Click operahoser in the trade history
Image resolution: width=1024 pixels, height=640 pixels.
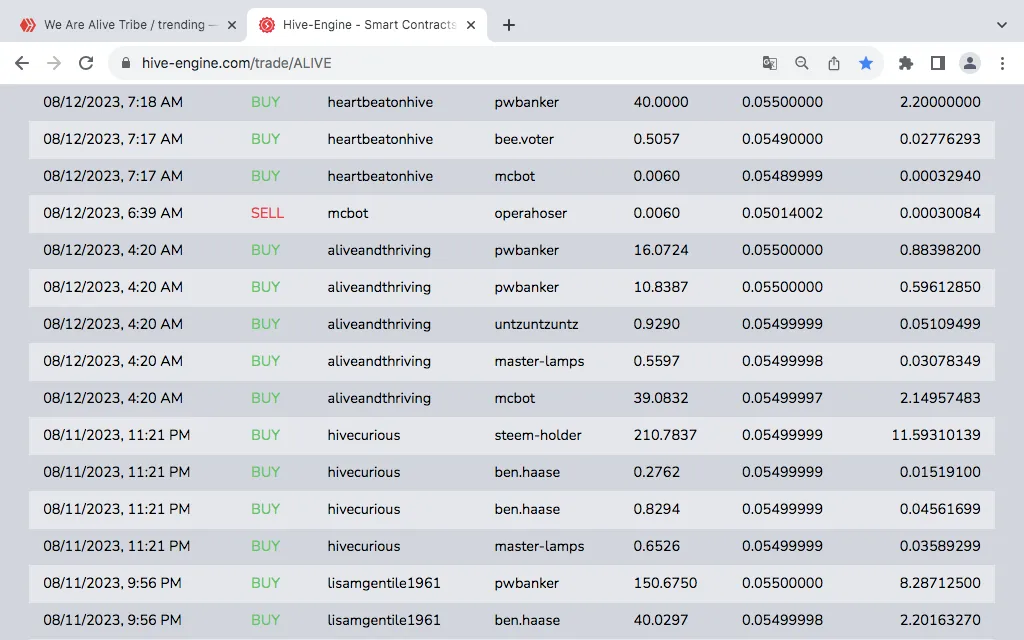pos(530,213)
